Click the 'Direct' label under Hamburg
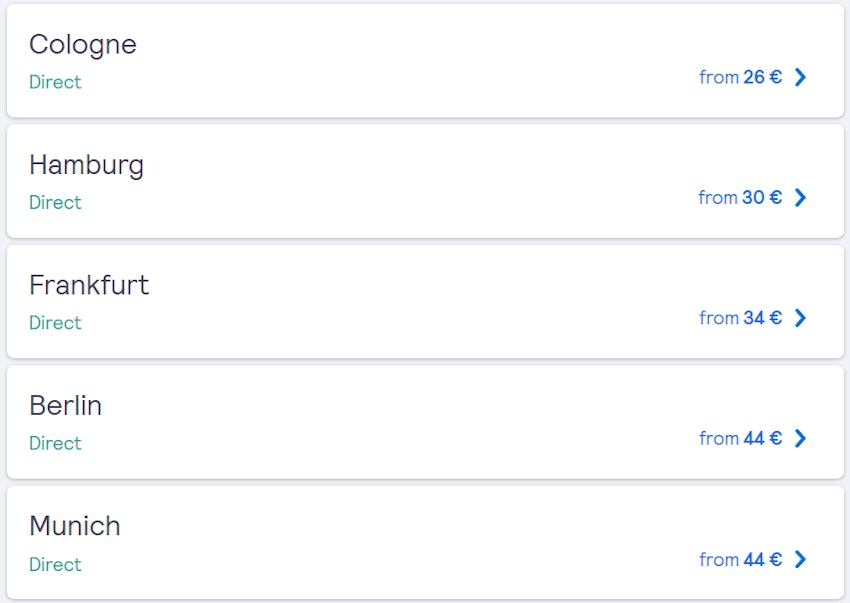 click(x=55, y=203)
